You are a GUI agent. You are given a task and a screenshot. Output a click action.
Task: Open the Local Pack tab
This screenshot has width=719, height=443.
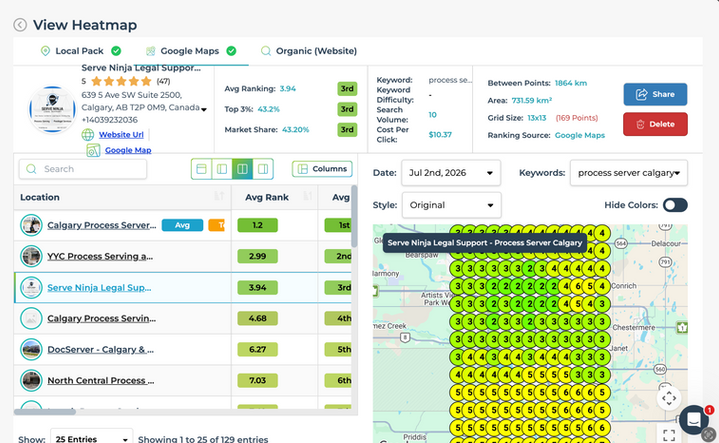pyautogui.click(x=80, y=51)
